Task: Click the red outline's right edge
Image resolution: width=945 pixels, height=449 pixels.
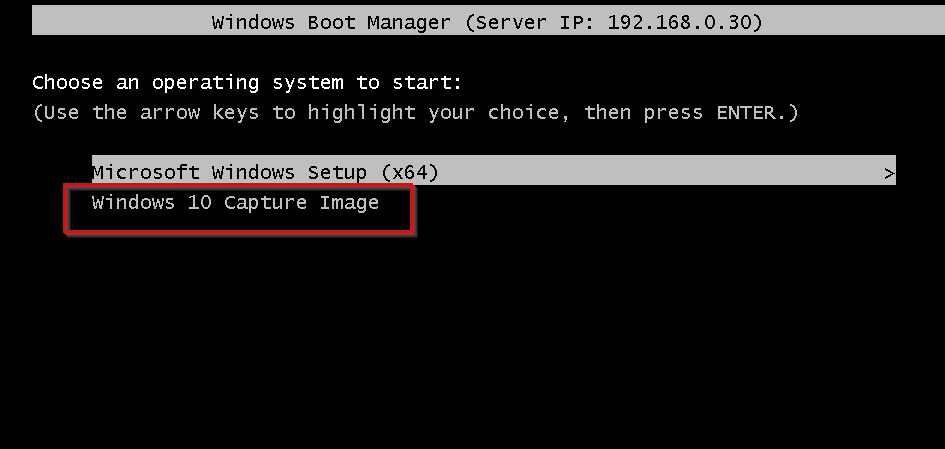Action: [x=412, y=210]
